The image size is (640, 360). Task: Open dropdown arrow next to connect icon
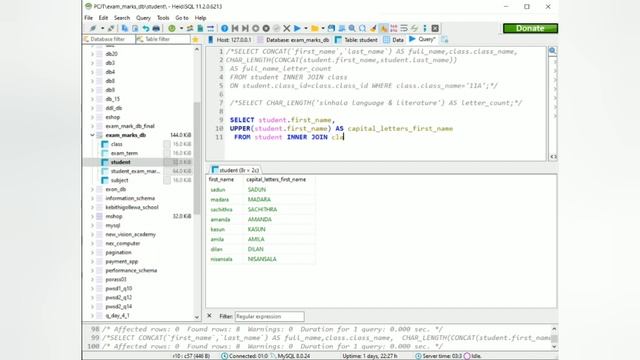[x=102, y=28]
